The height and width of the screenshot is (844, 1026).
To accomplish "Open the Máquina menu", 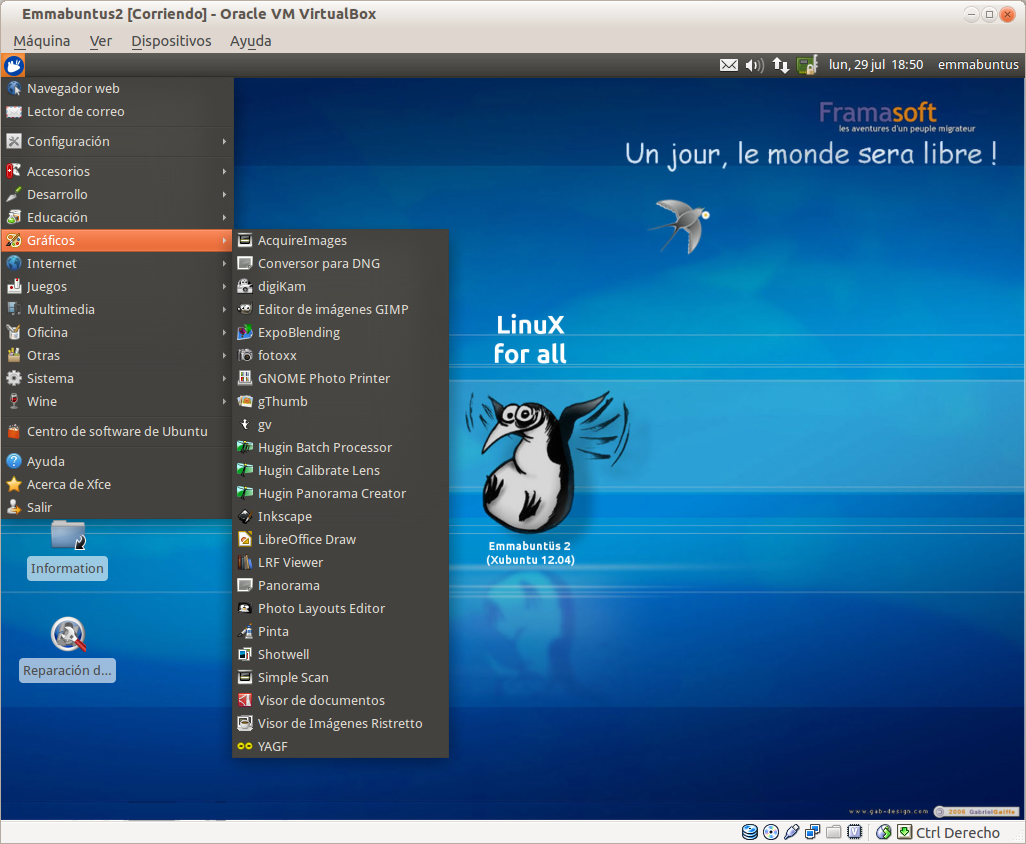I will pyautogui.click(x=42, y=41).
